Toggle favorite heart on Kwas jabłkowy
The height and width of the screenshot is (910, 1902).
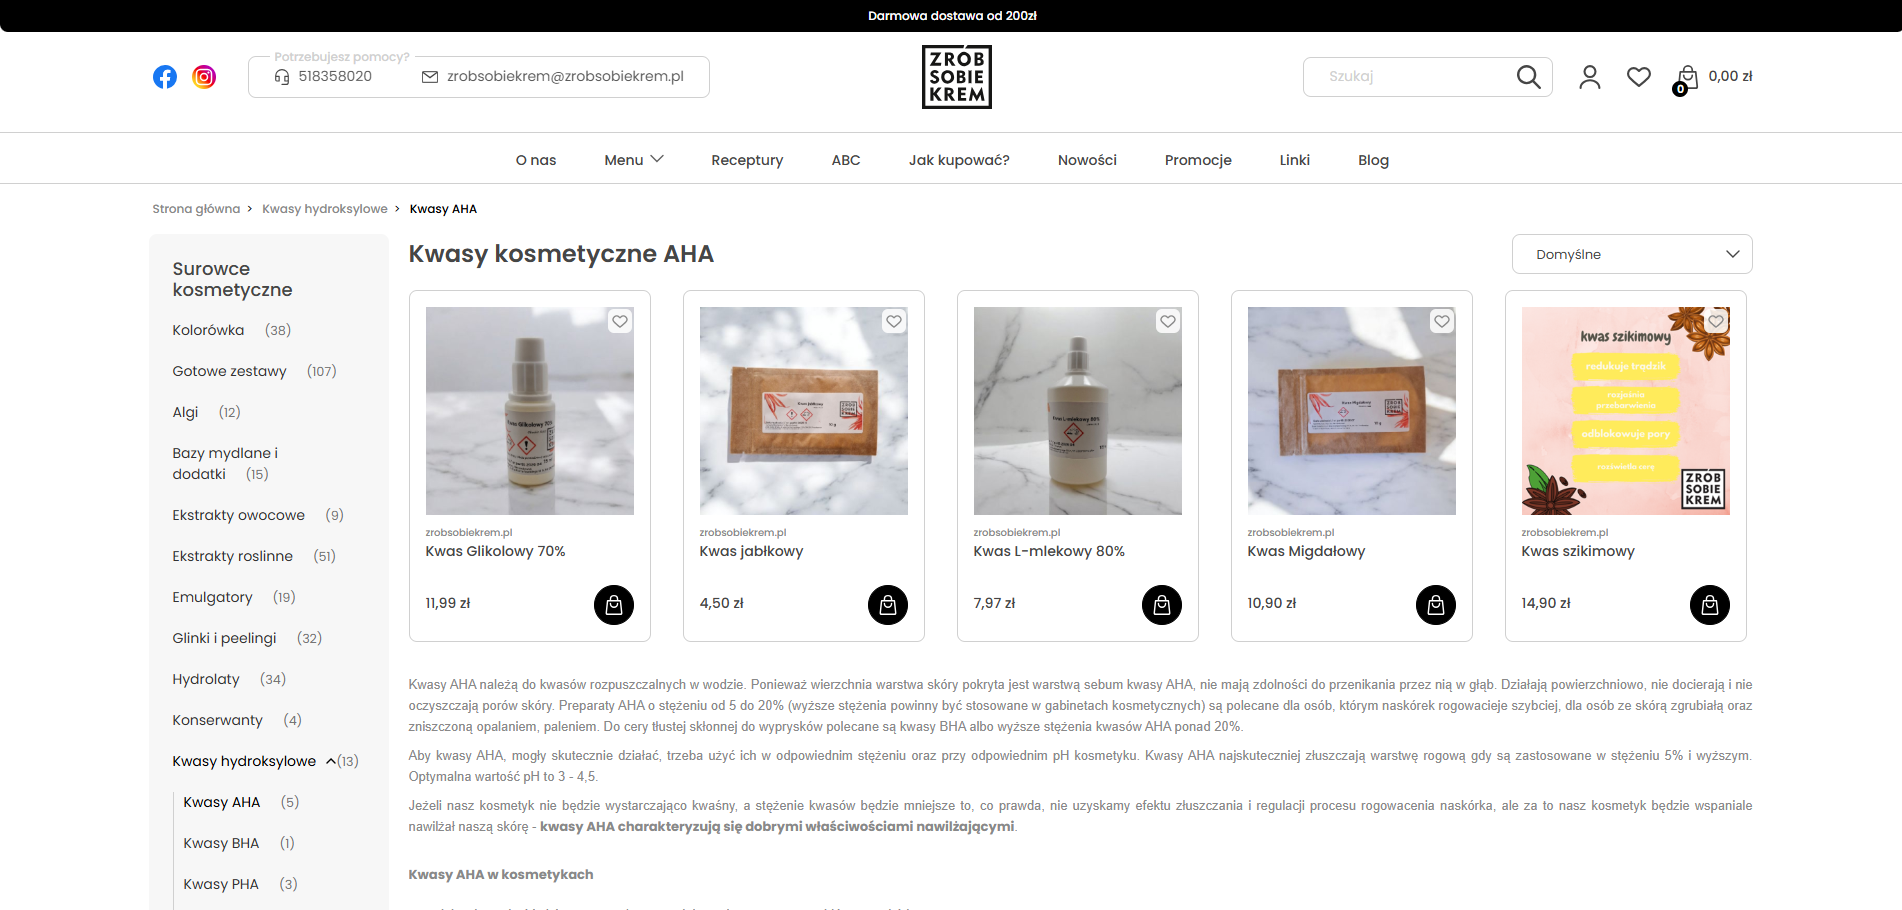(894, 321)
